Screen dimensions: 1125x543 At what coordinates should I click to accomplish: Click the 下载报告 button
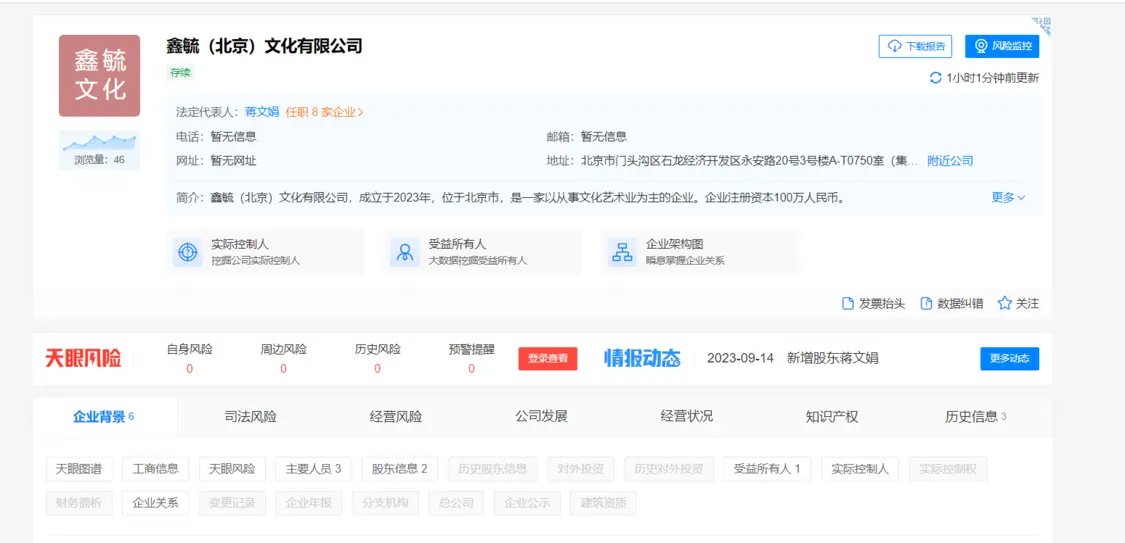[x=915, y=46]
